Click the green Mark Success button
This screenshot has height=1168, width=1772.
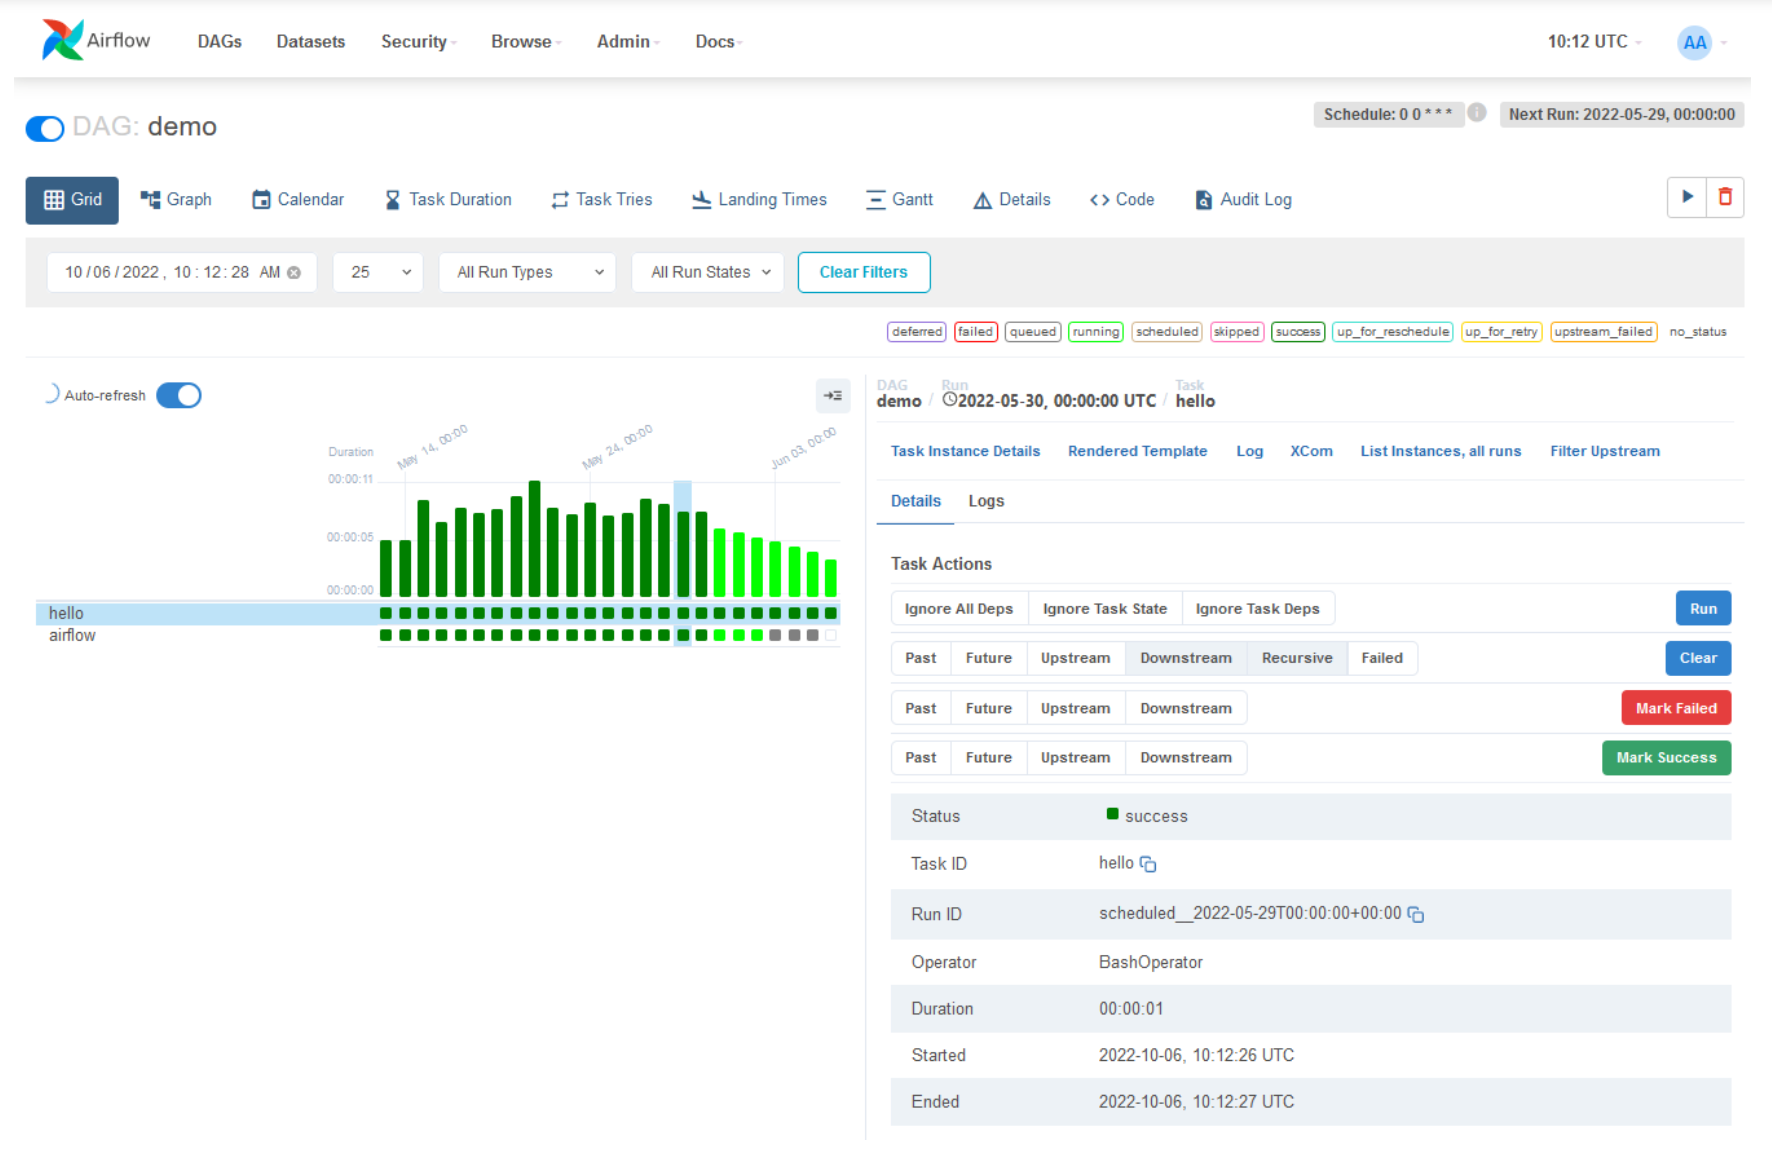(x=1665, y=758)
